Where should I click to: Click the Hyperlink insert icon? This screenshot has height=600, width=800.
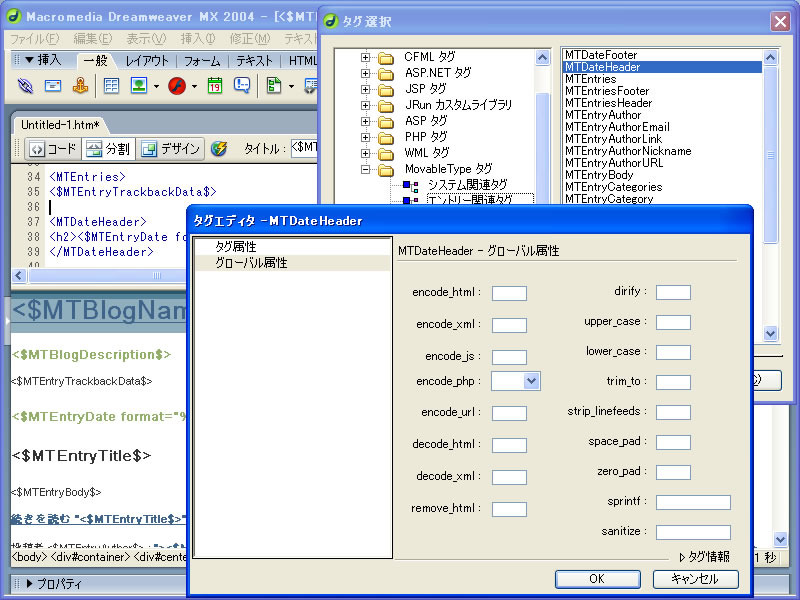click(x=25, y=87)
